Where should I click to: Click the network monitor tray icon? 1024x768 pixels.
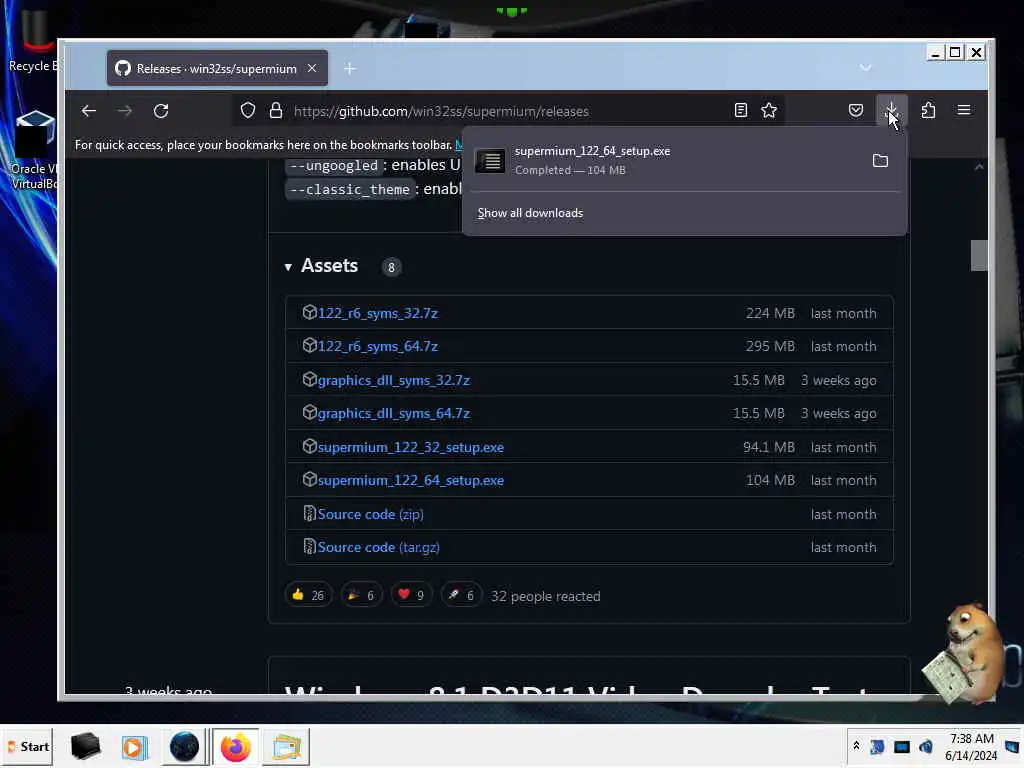pos(902,746)
